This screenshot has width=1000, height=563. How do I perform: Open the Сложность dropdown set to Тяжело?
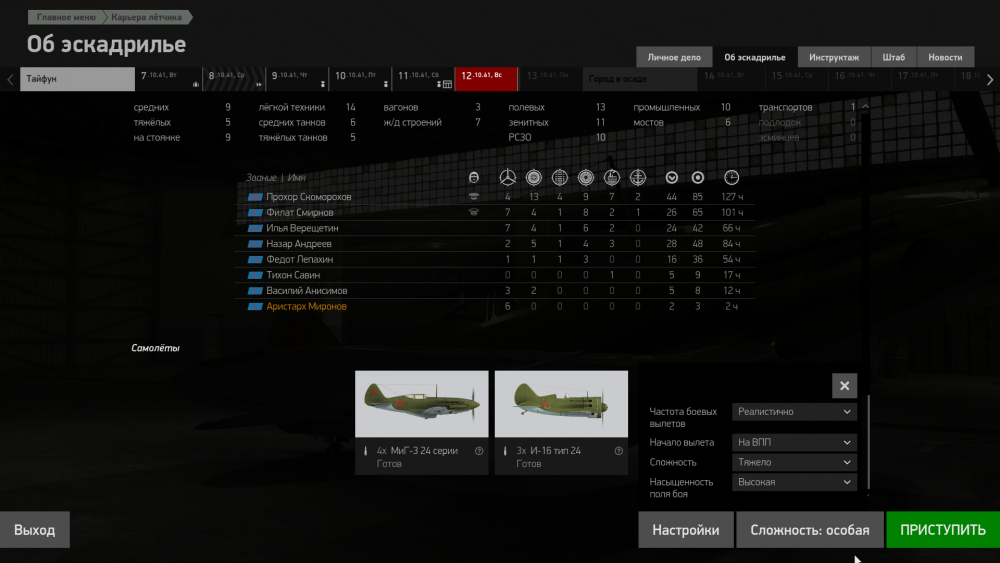(x=794, y=462)
